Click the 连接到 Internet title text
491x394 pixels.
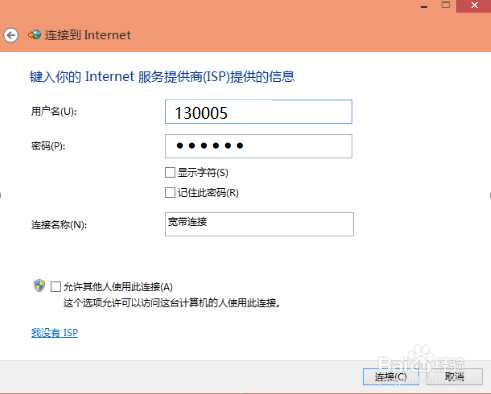[88, 35]
